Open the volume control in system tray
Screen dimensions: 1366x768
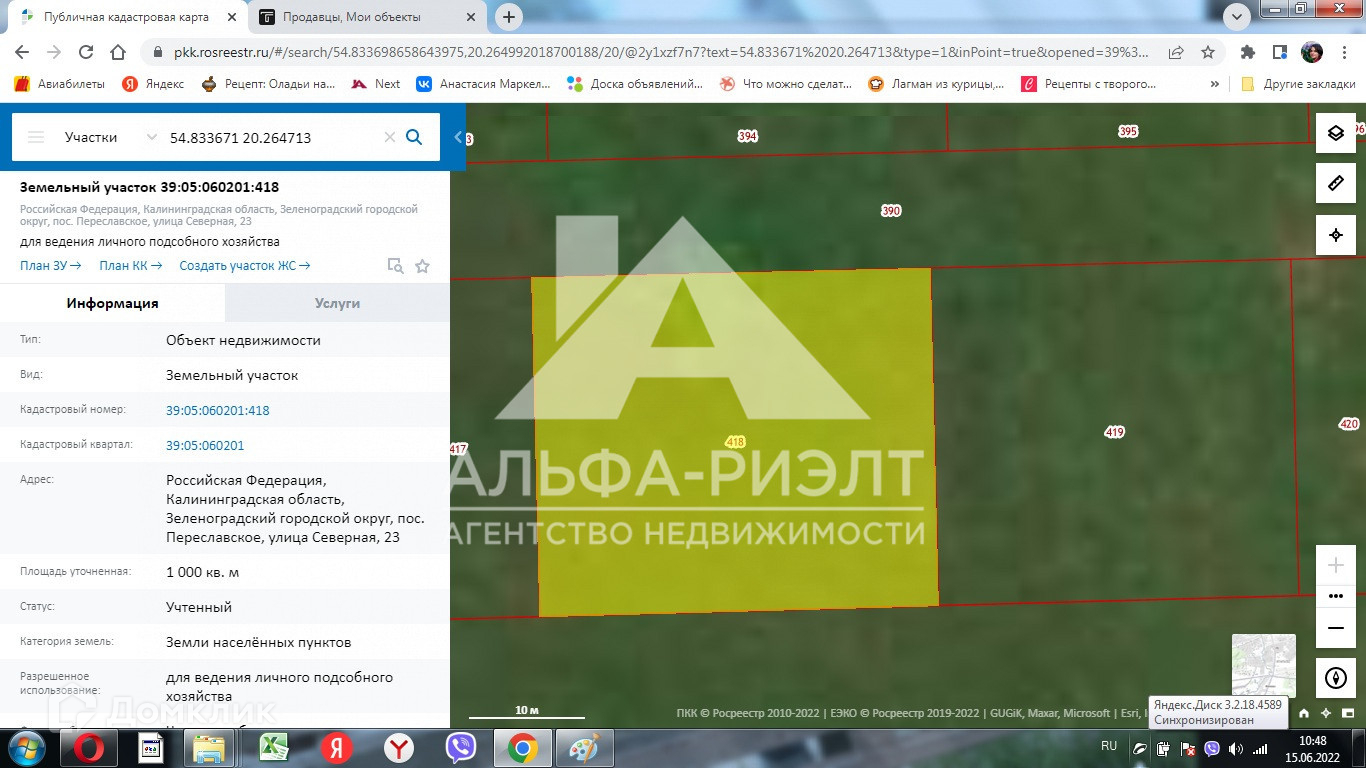[1236, 748]
